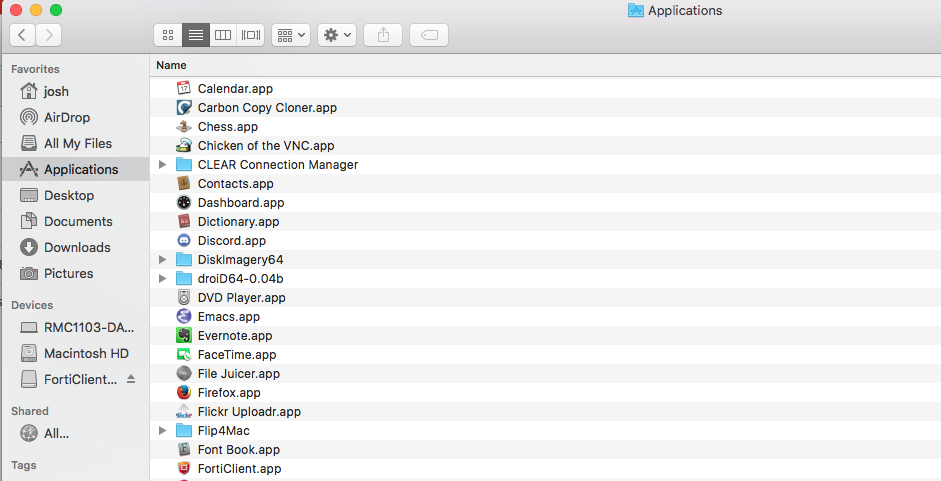This screenshot has width=941, height=481.
Task: Click the Share toolbar button
Action: pos(383,35)
